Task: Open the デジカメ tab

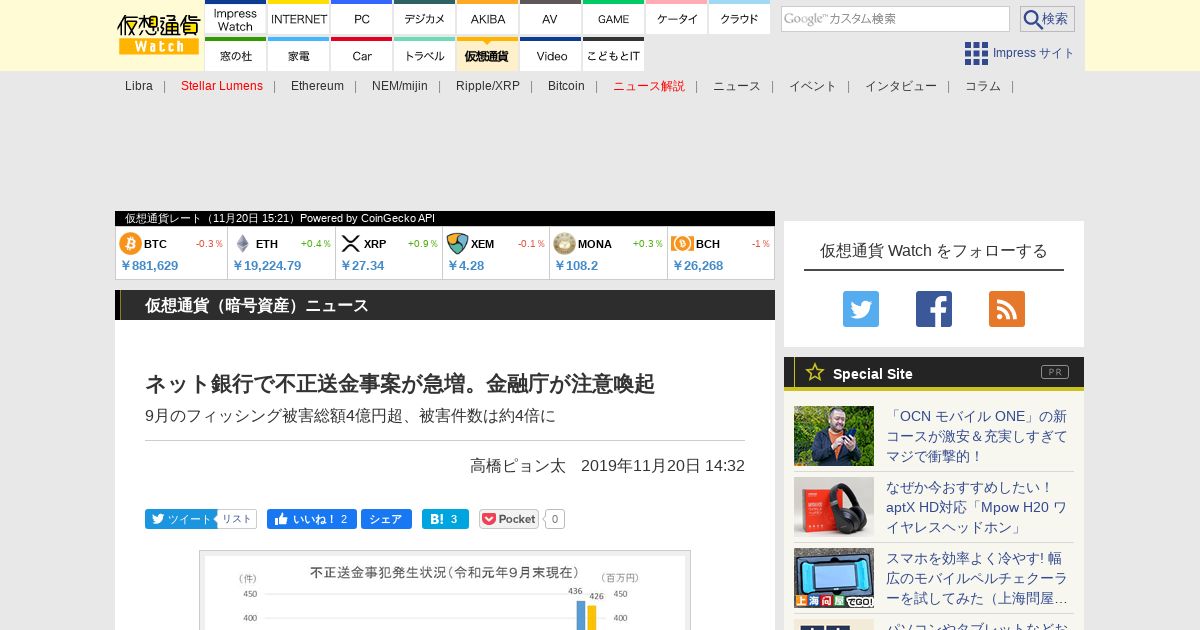Action: pos(425,19)
